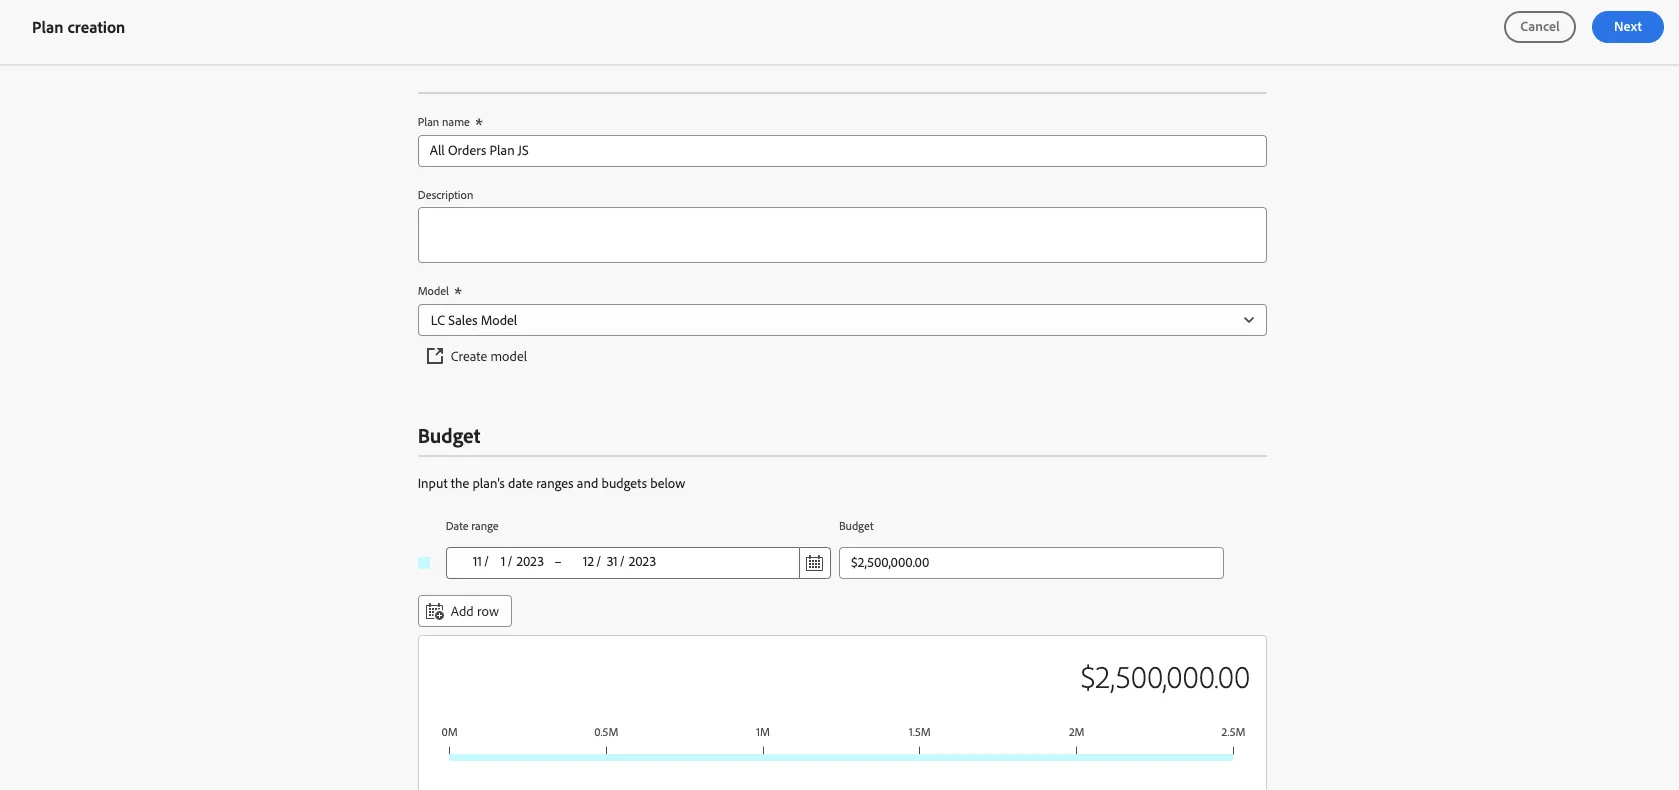The image size is (1679, 790).
Task: Select the end year 2023 segment
Action: [x=642, y=562]
